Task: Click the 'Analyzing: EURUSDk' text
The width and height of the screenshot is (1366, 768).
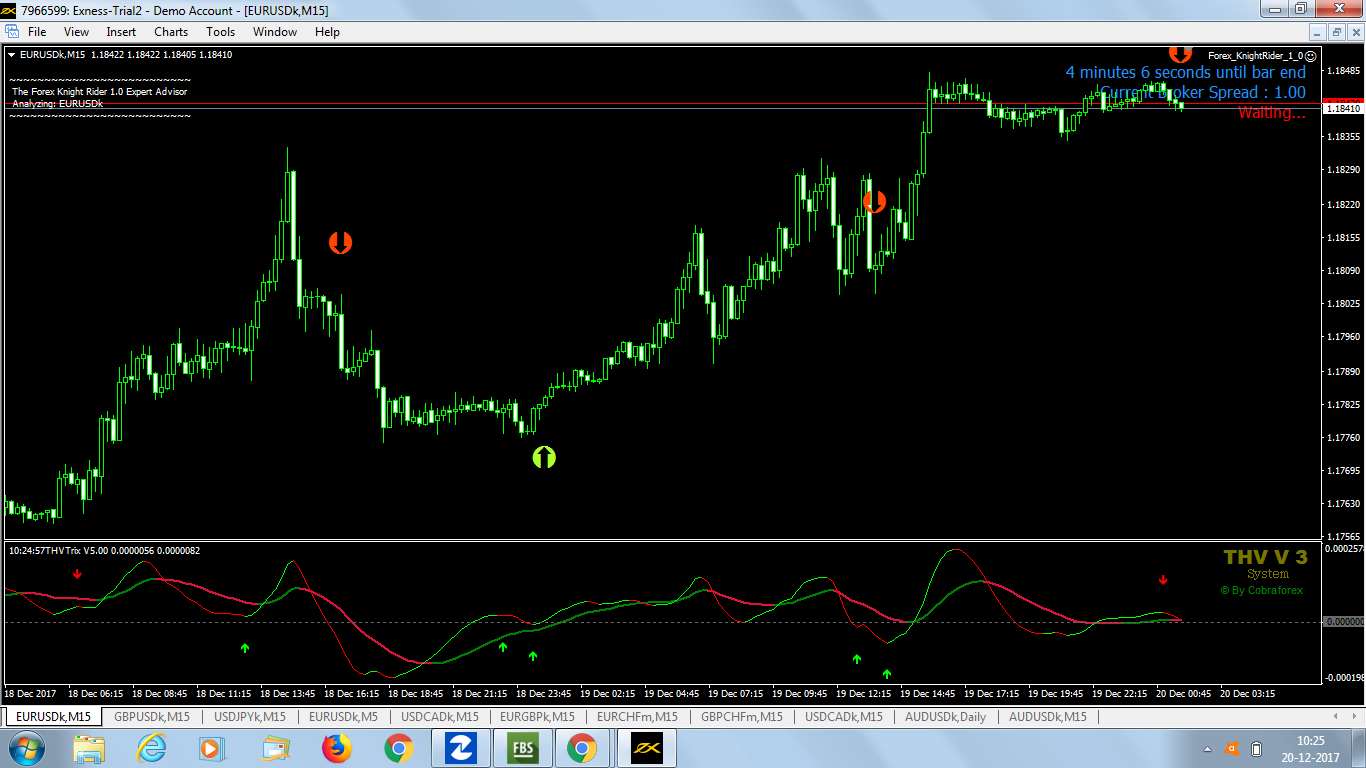Action: click(57, 104)
